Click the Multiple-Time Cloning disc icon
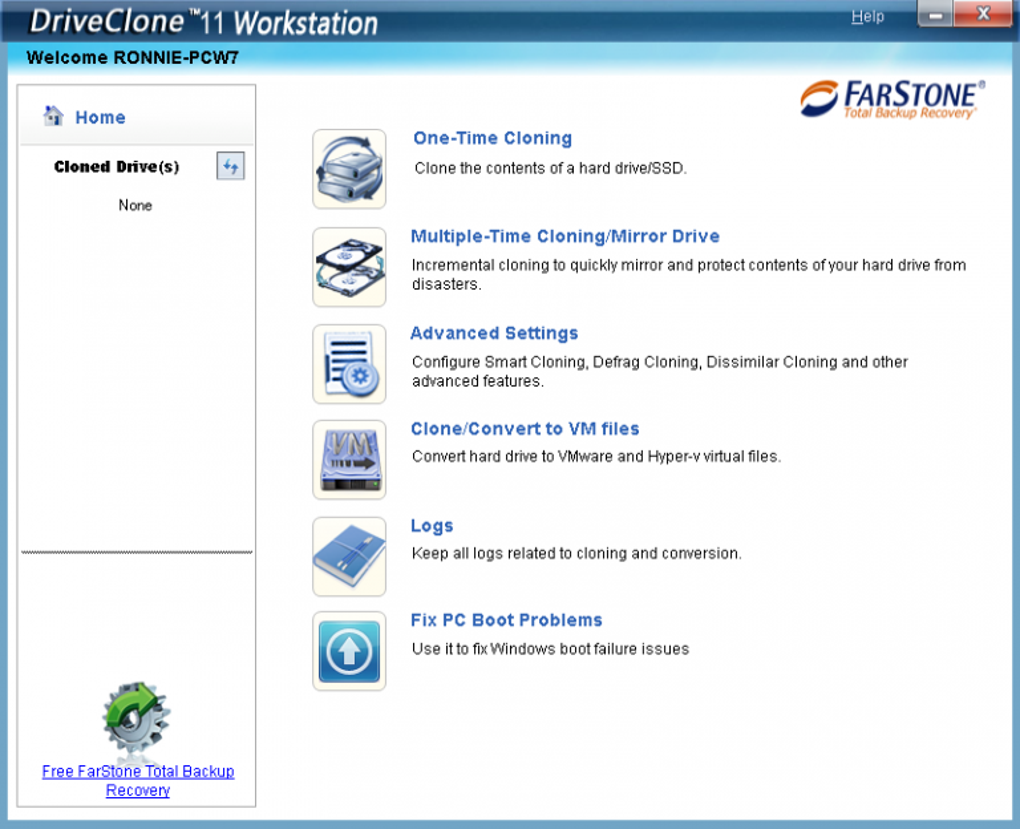Viewport: 1020px width, 829px height. (x=349, y=267)
